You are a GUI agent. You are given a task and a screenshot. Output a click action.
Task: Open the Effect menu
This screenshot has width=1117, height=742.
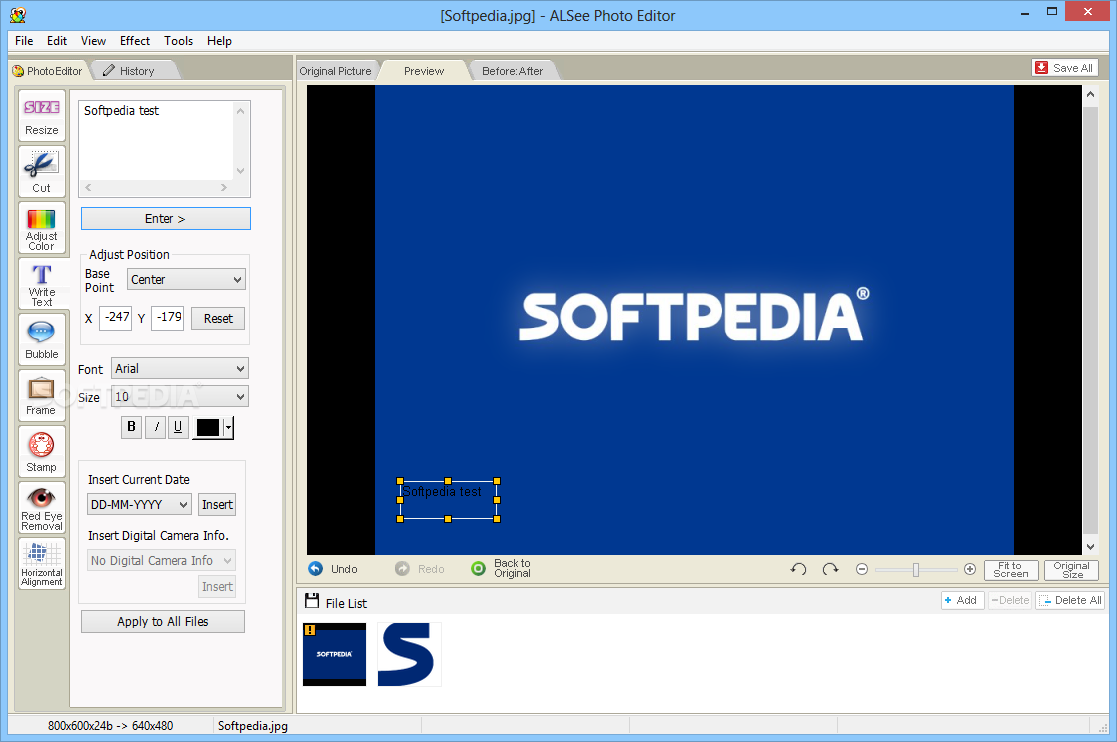(x=135, y=41)
